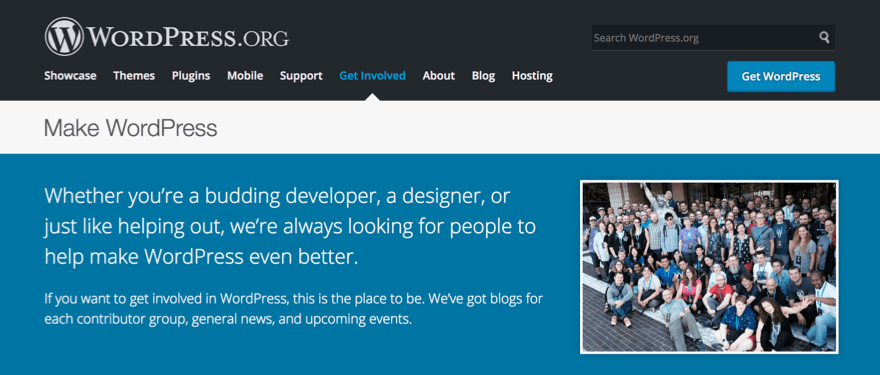
Task: Click the search magnifier icon
Action: click(824, 38)
